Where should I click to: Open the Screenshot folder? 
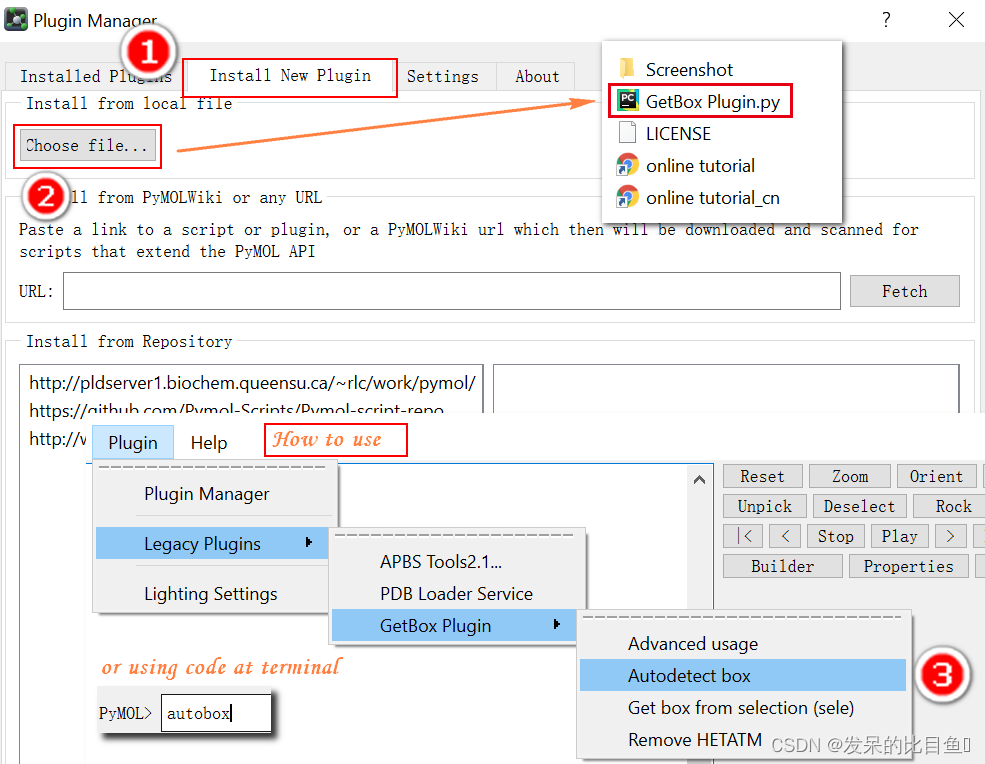pyautogui.click(x=690, y=68)
